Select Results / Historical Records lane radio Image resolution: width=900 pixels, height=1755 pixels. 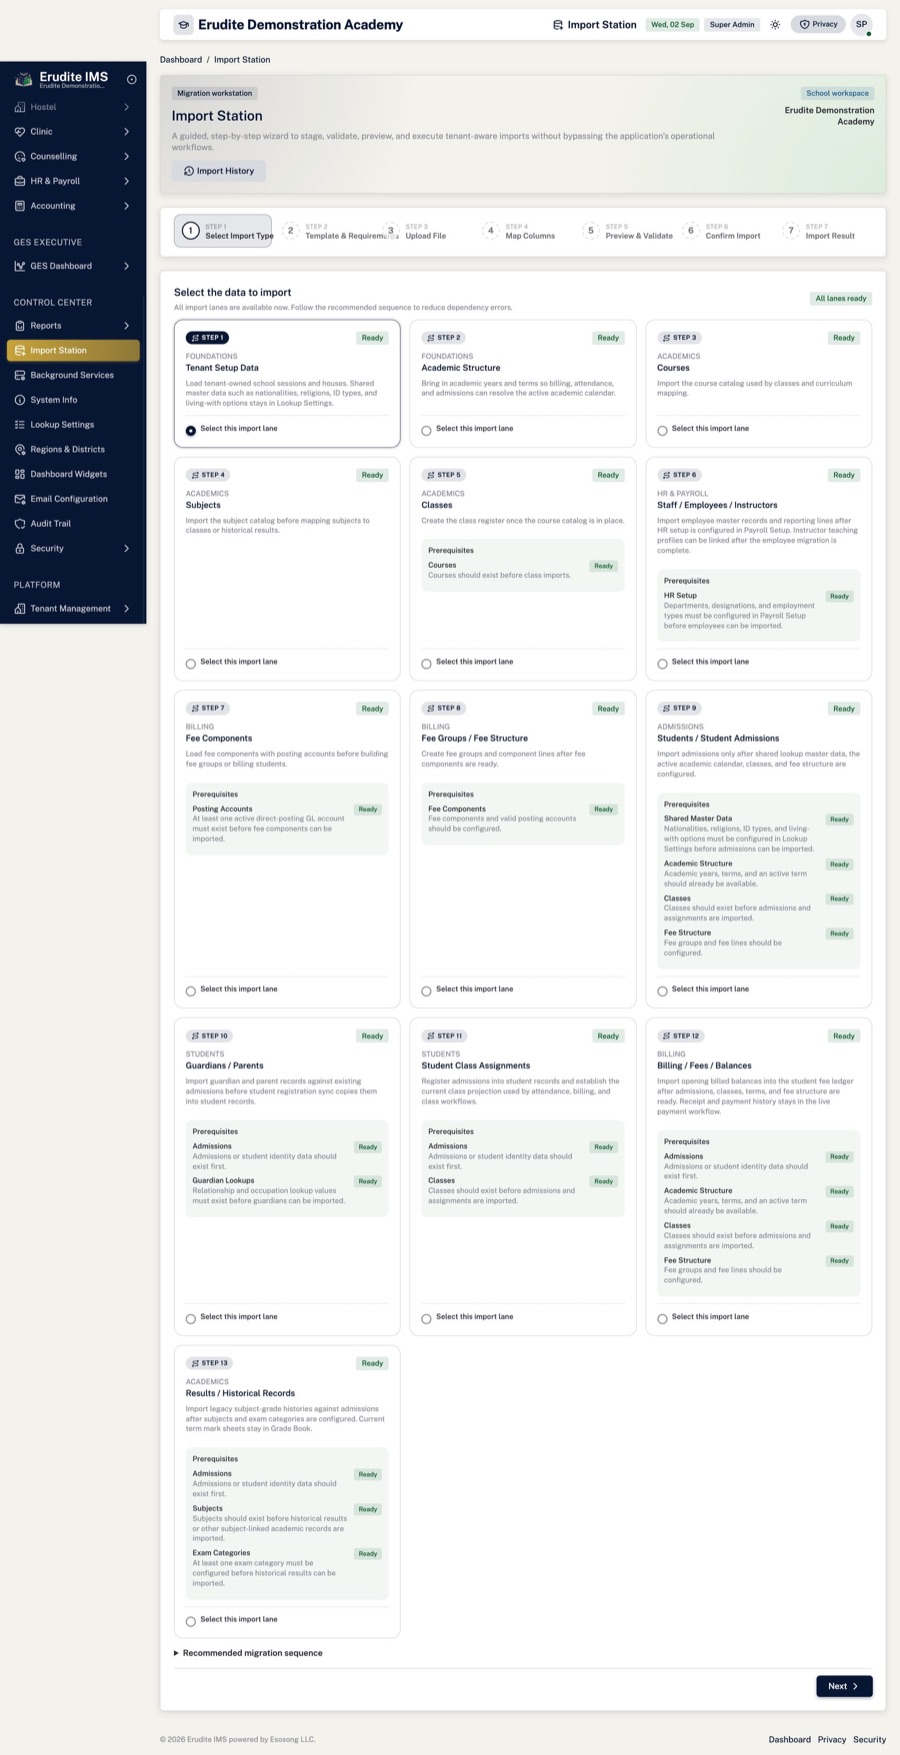(191, 1621)
